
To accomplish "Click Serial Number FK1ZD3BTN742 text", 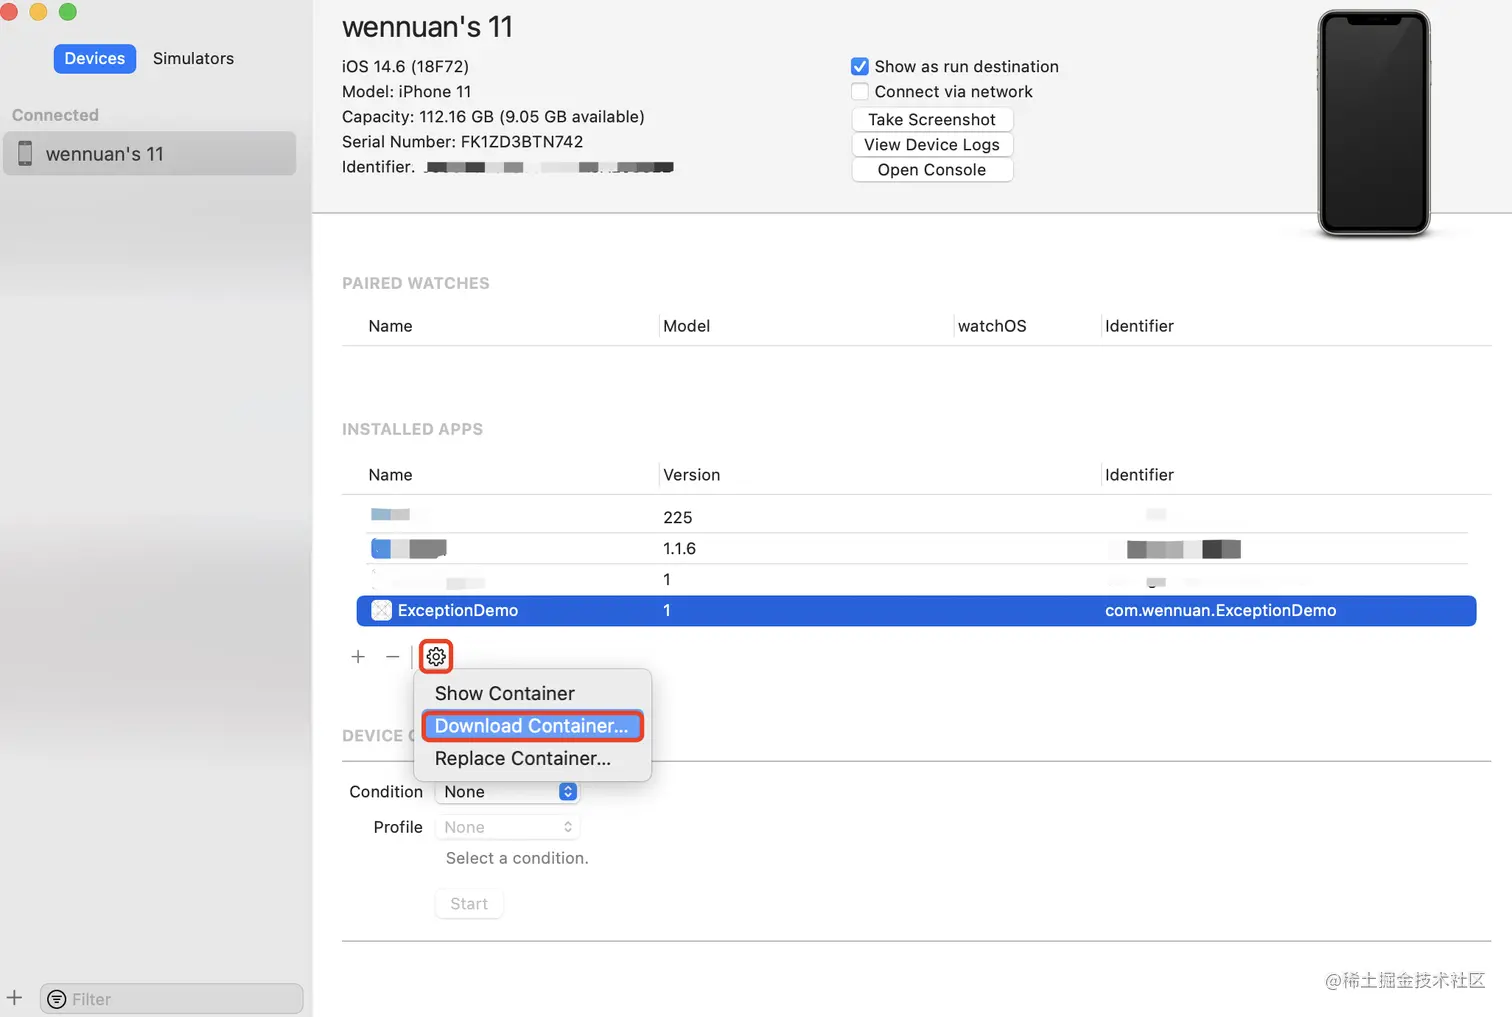I will point(462,142).
